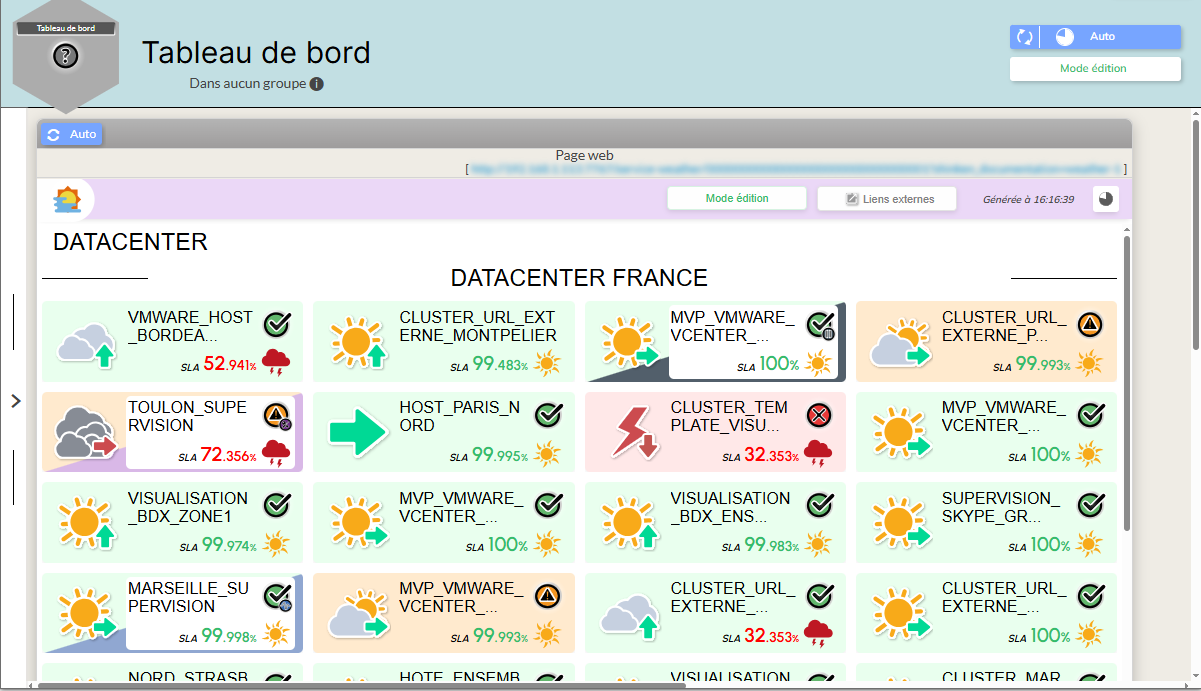Open the blurred web page URL link

(x=795, y=170)
